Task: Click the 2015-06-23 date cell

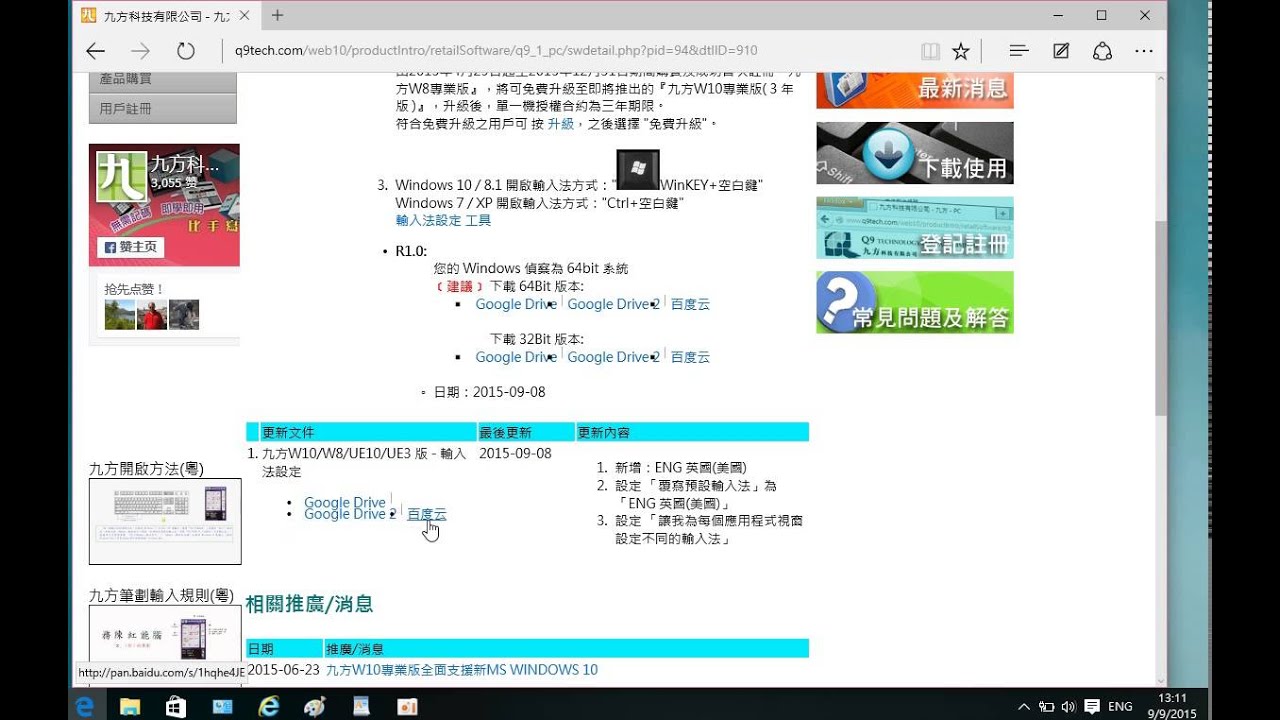Action: [283, 670]
